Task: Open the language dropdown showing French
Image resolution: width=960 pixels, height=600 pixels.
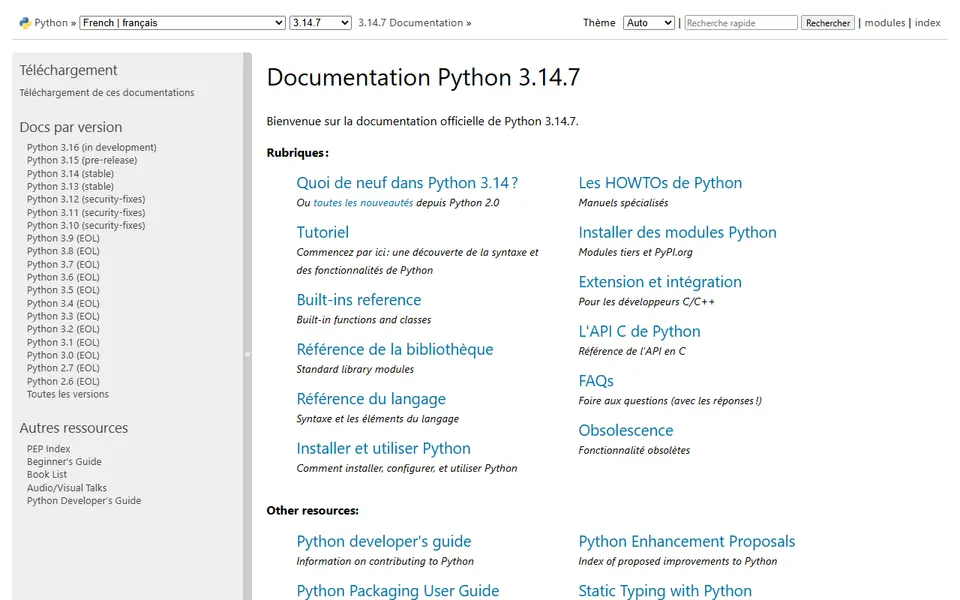Action: pos(182,23)
